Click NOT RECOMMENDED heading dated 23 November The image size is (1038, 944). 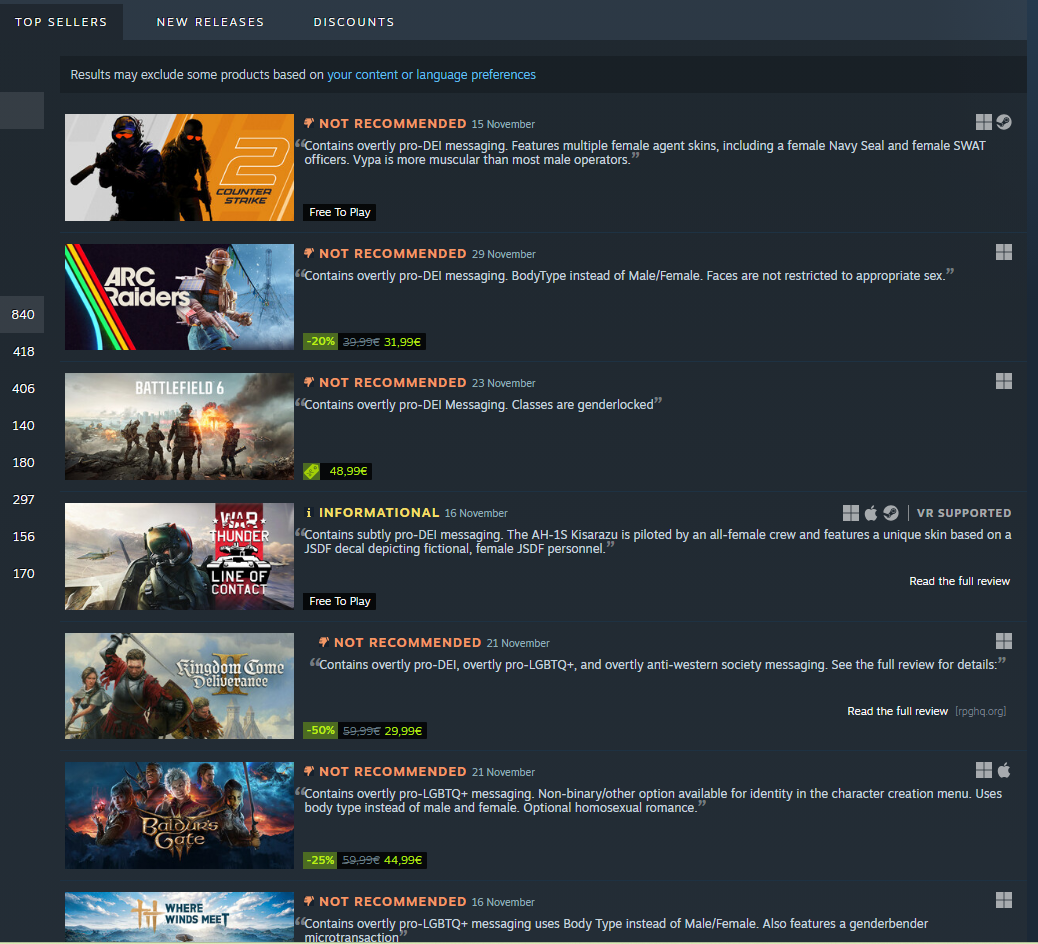[393, 383]
